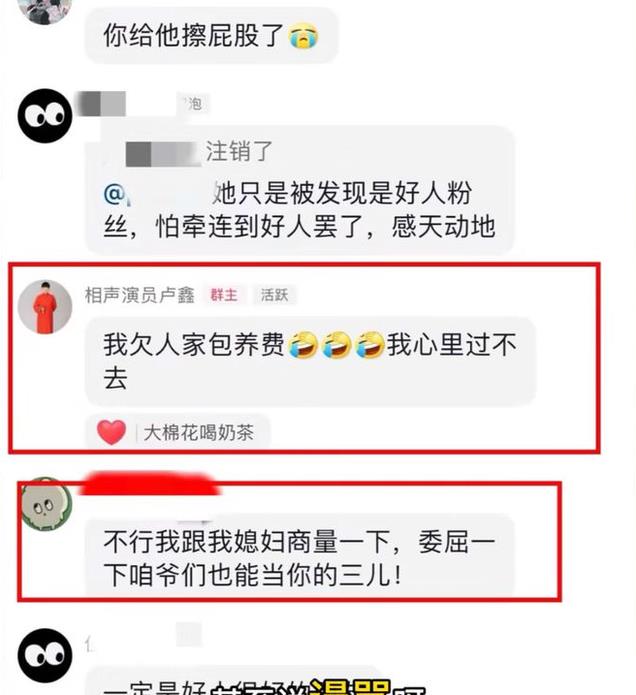The width and height of the screenshot is (636, 695).
Task: Select the 不行我跟我媳妇商量一下 message bubble
Action: (300, 558)
